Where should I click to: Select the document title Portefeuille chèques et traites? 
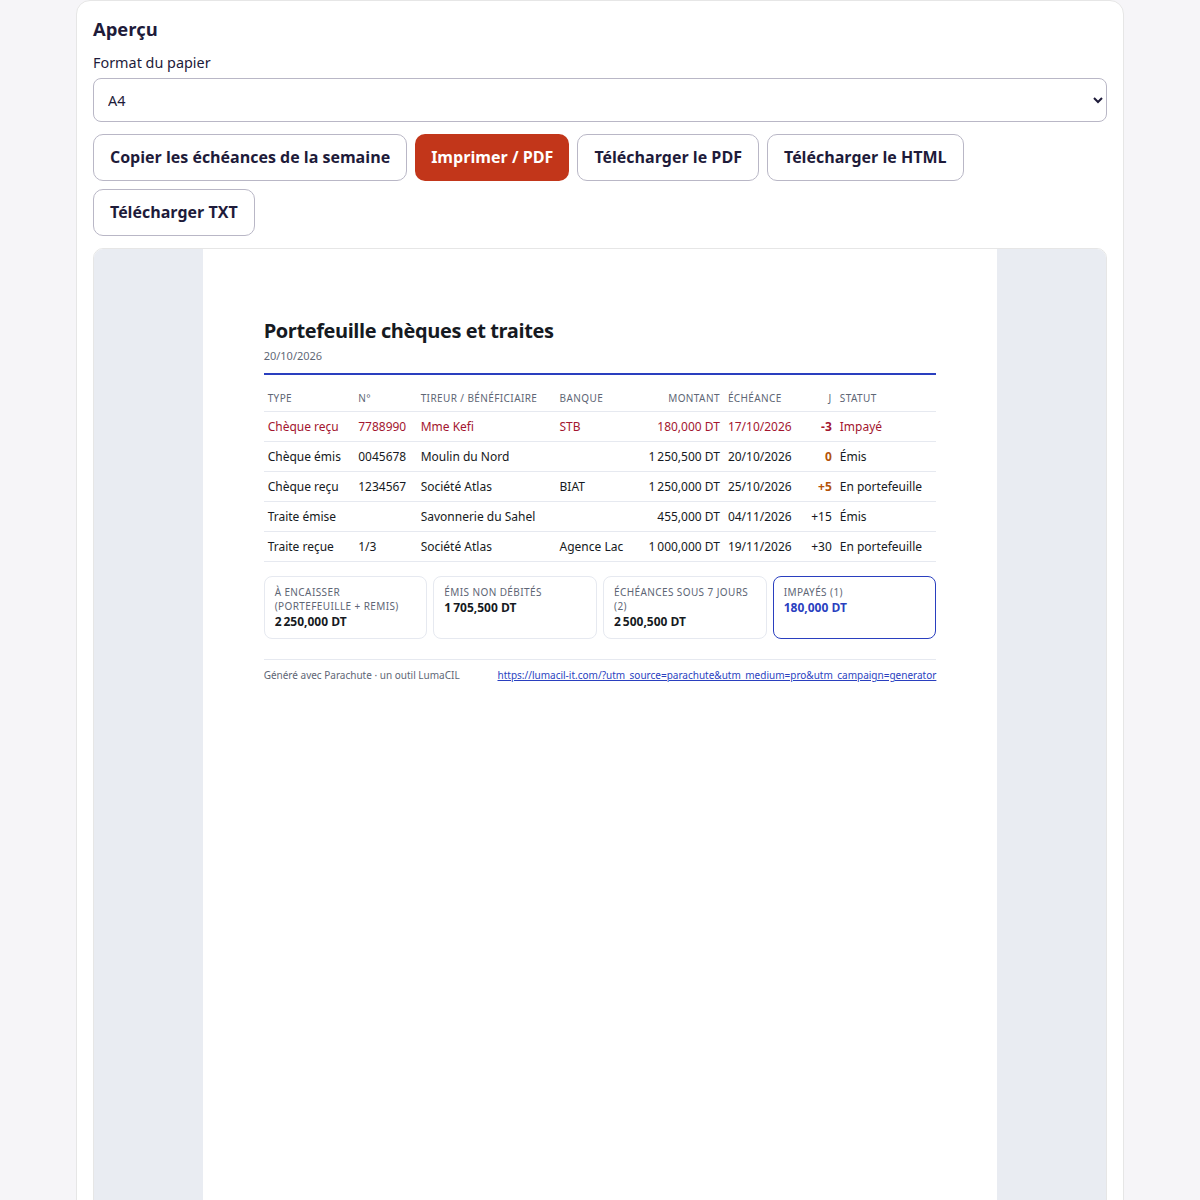[x=409, y=331]
